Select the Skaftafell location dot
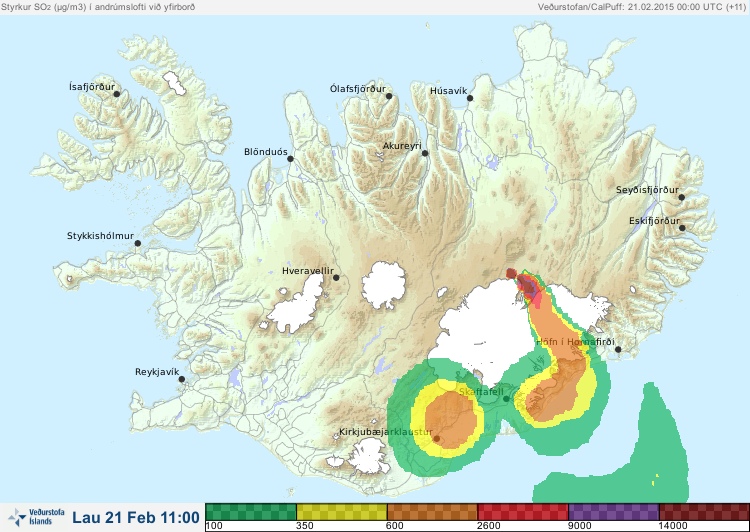The image size is (750, 532). (x=506, y=399)
